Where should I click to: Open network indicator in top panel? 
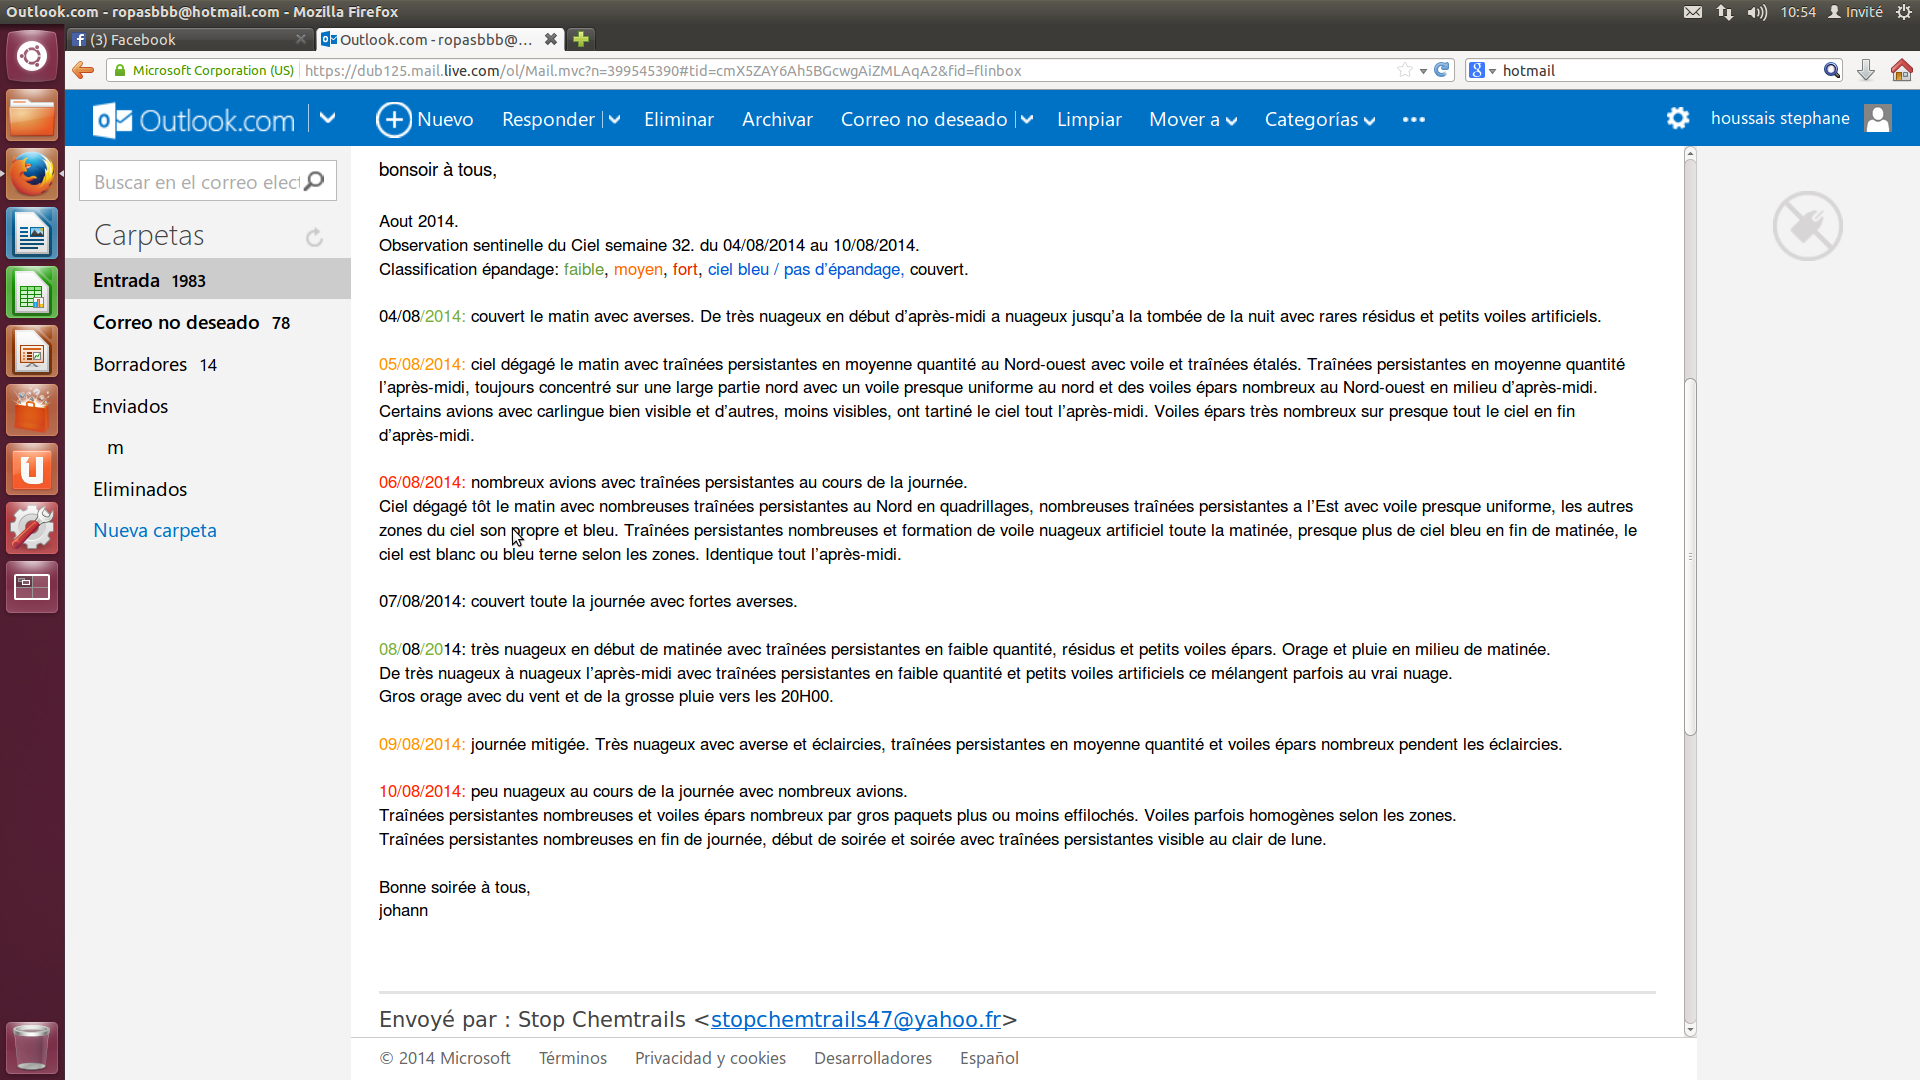[x=1725, y=12]
